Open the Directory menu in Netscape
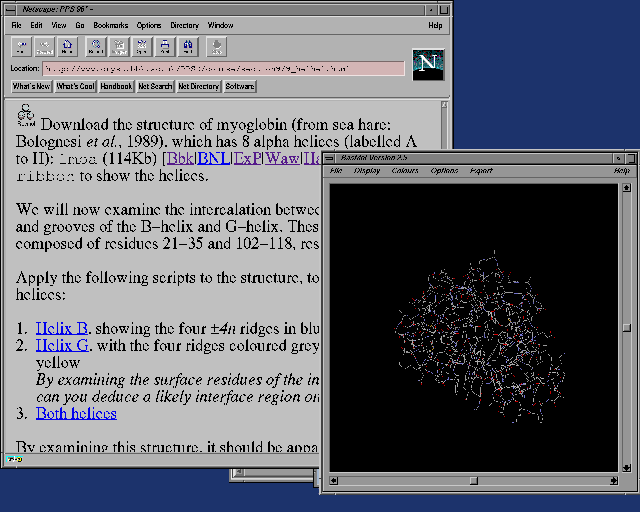The image size is (640, 512). coord(183,25)
